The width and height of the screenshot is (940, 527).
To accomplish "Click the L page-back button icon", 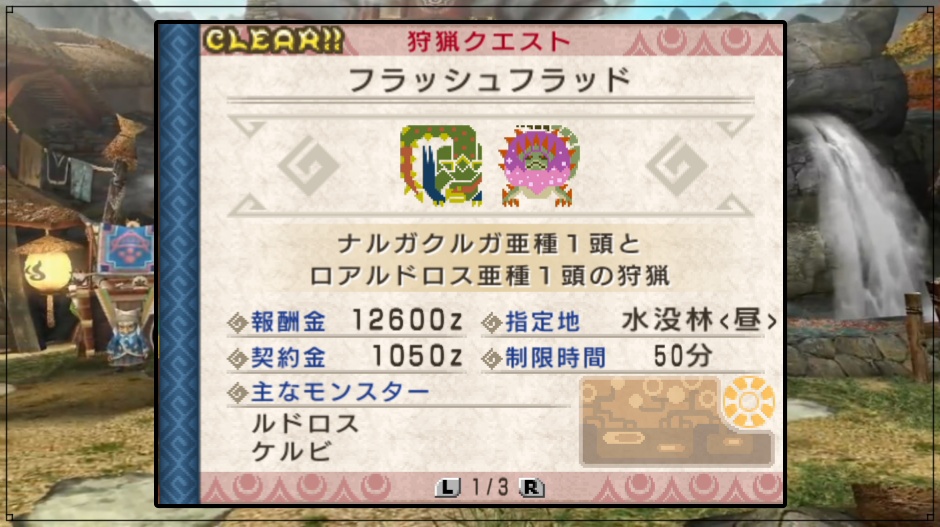I will pos(448,487).
